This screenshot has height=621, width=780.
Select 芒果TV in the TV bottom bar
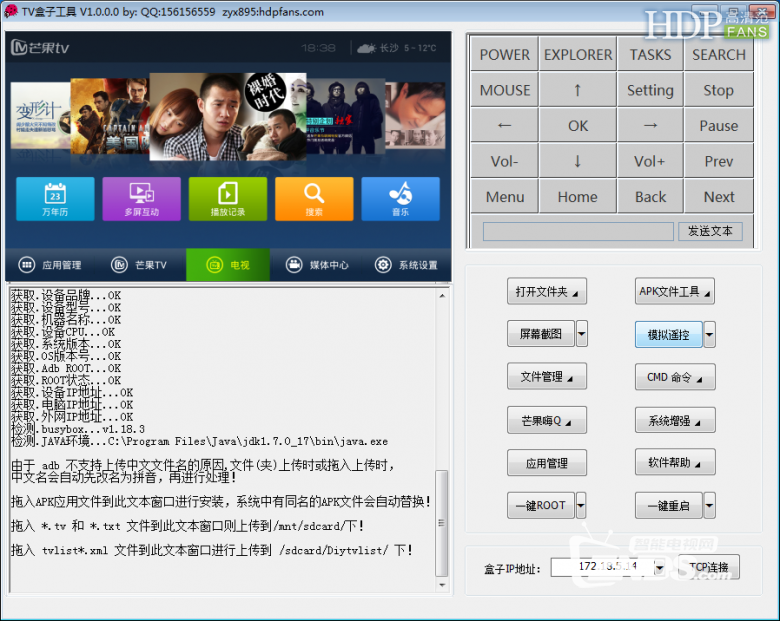point(139,265)
